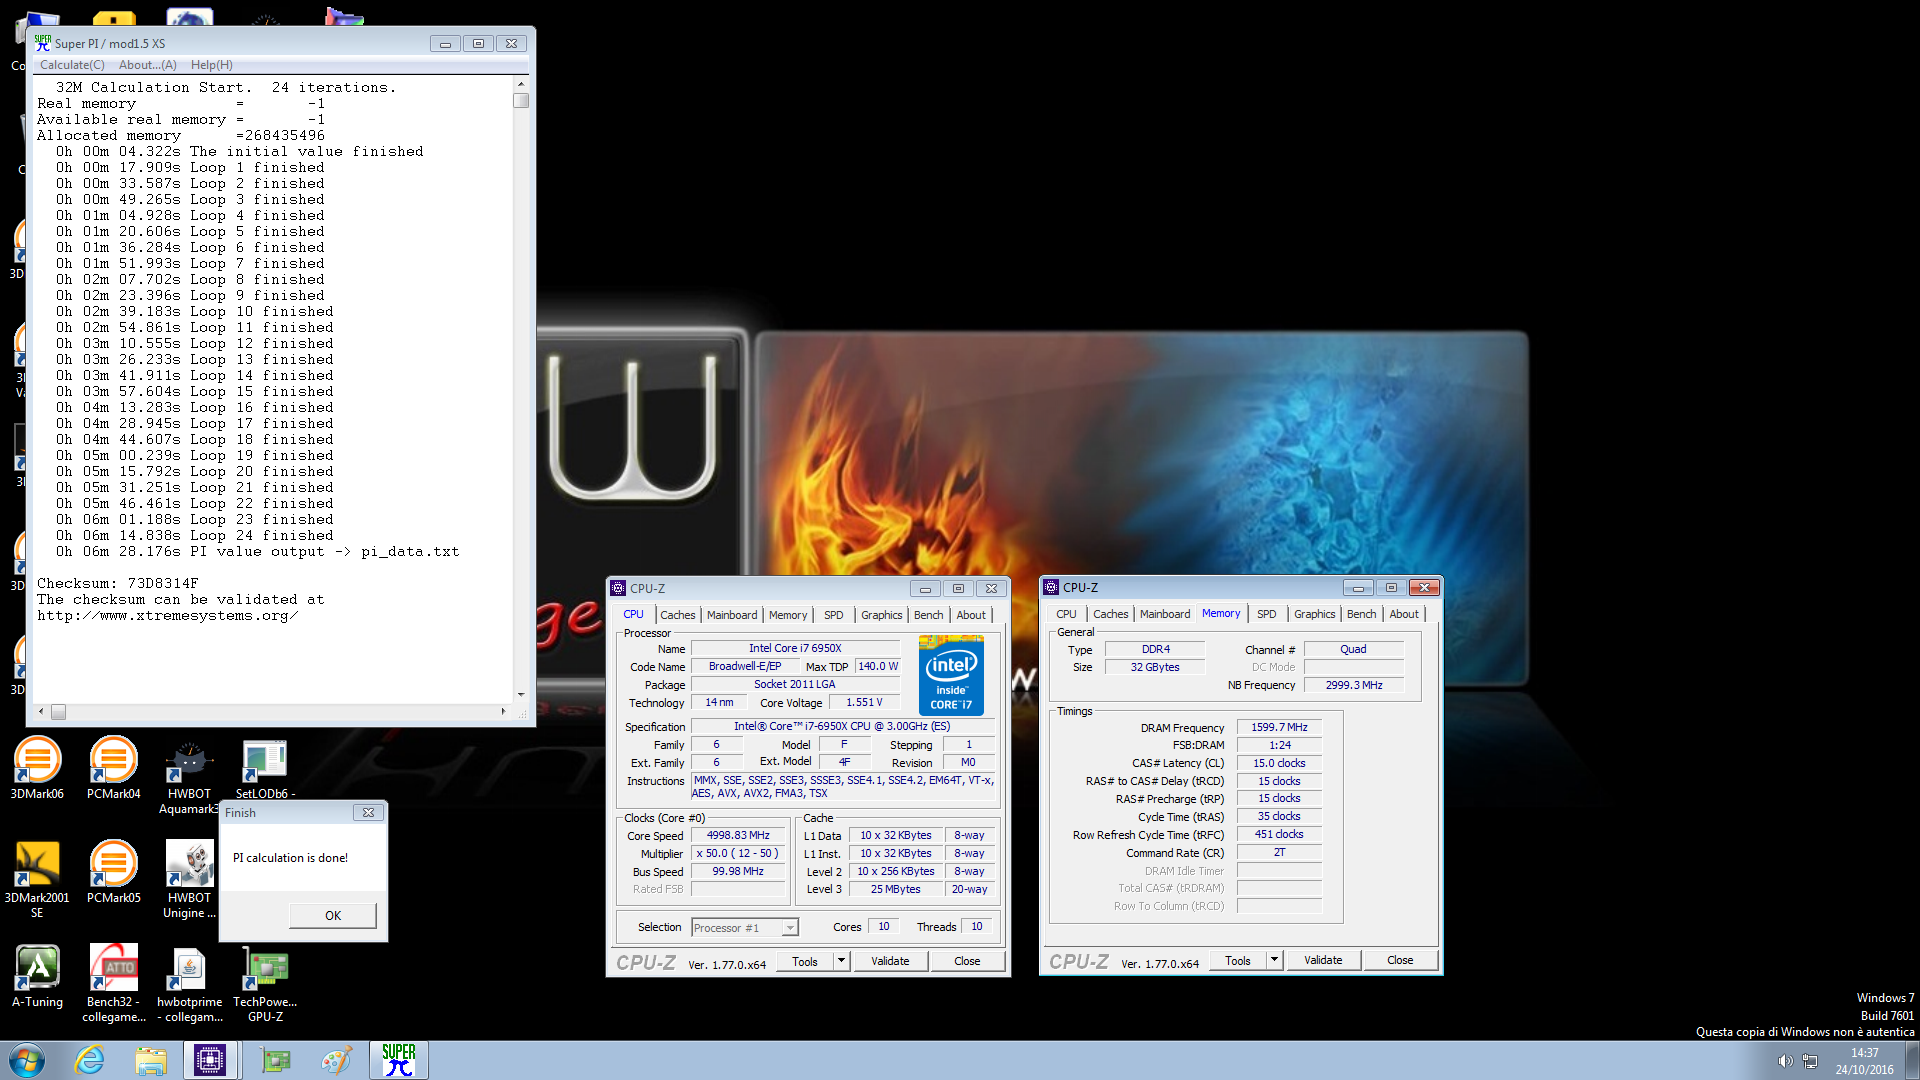Open Bench tab in left CPU-Z
Screen dimensions: 1920x1080
pos(928,615)
